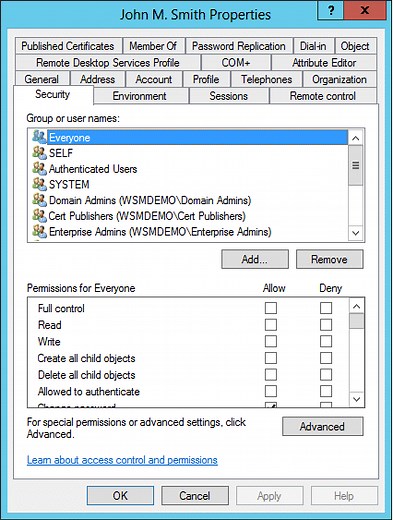Click the group icon beside Domain Admins
This screenshot has width=393, height=520.
(x=39, y=200)
